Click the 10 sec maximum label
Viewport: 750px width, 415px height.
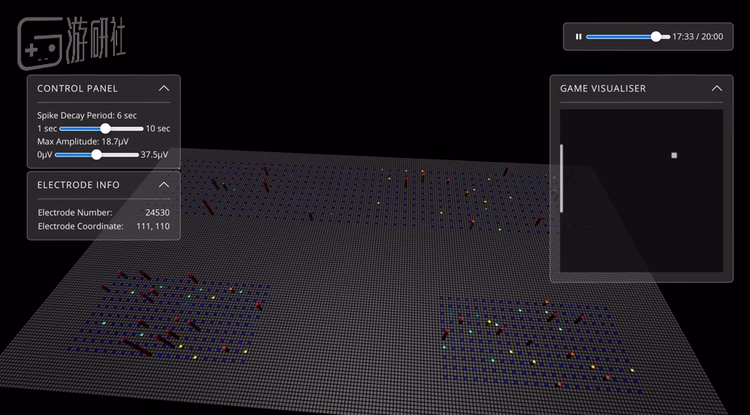pos(157,129)
